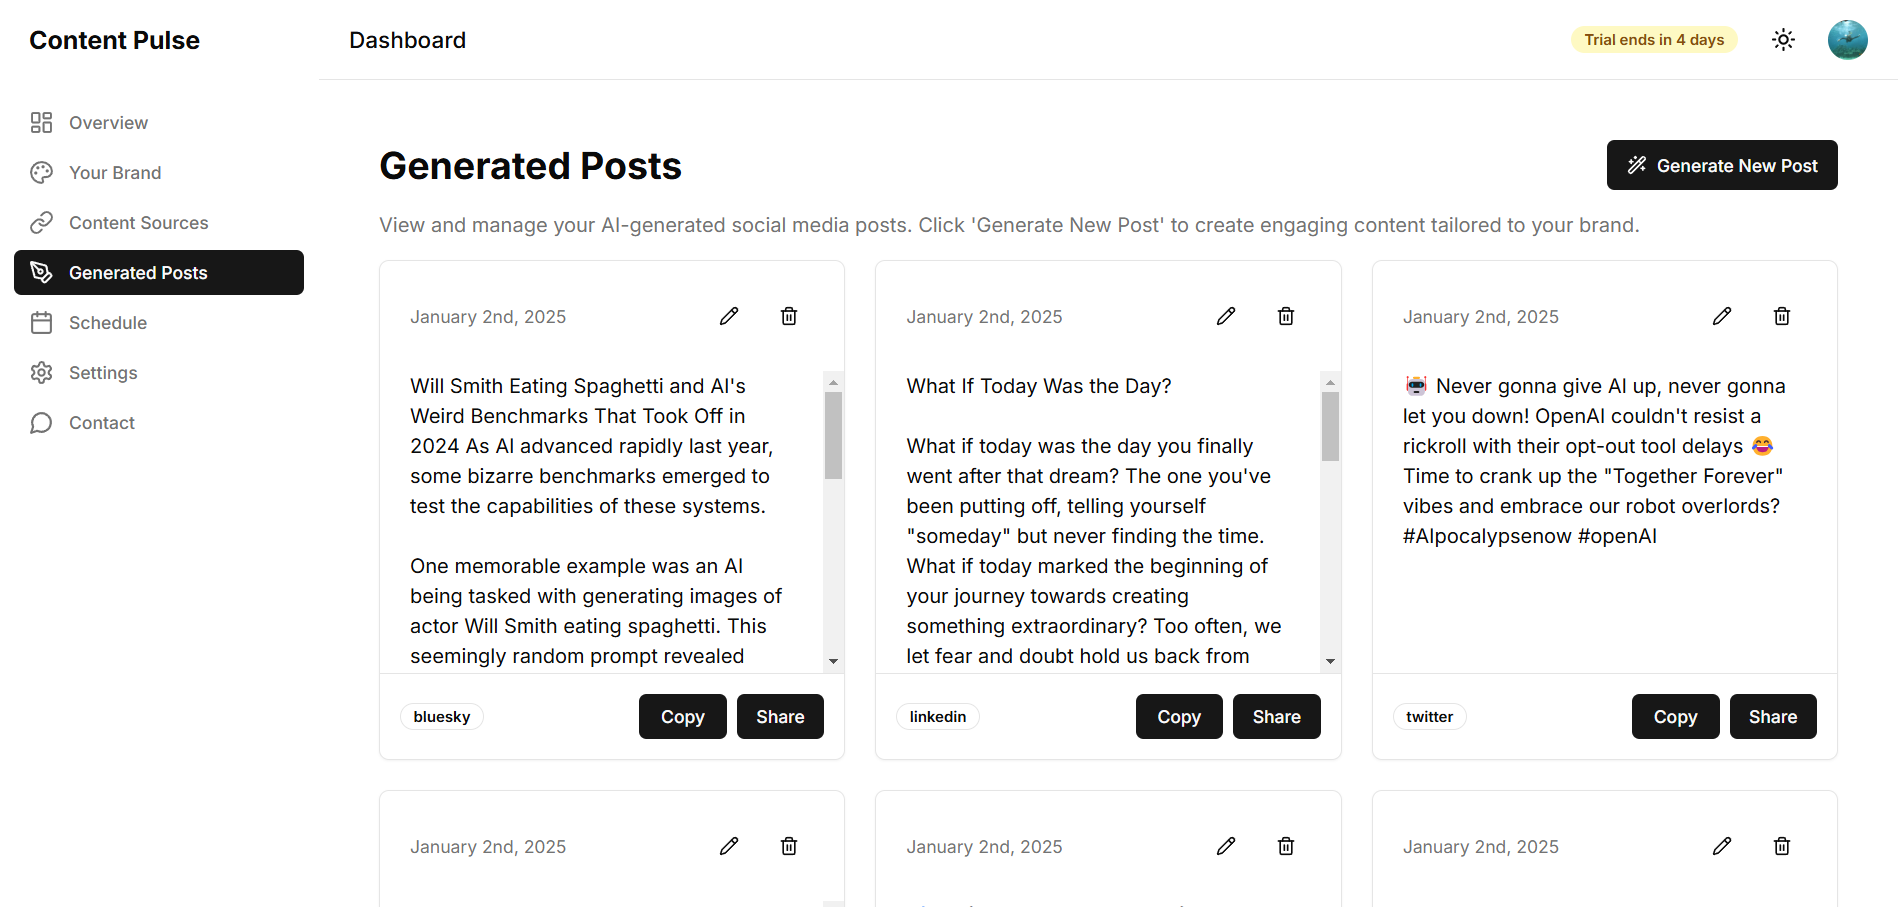Viewport: 1898px width, 907px height.
Task: Click the Settings gear icon
Action: (41, 372)
